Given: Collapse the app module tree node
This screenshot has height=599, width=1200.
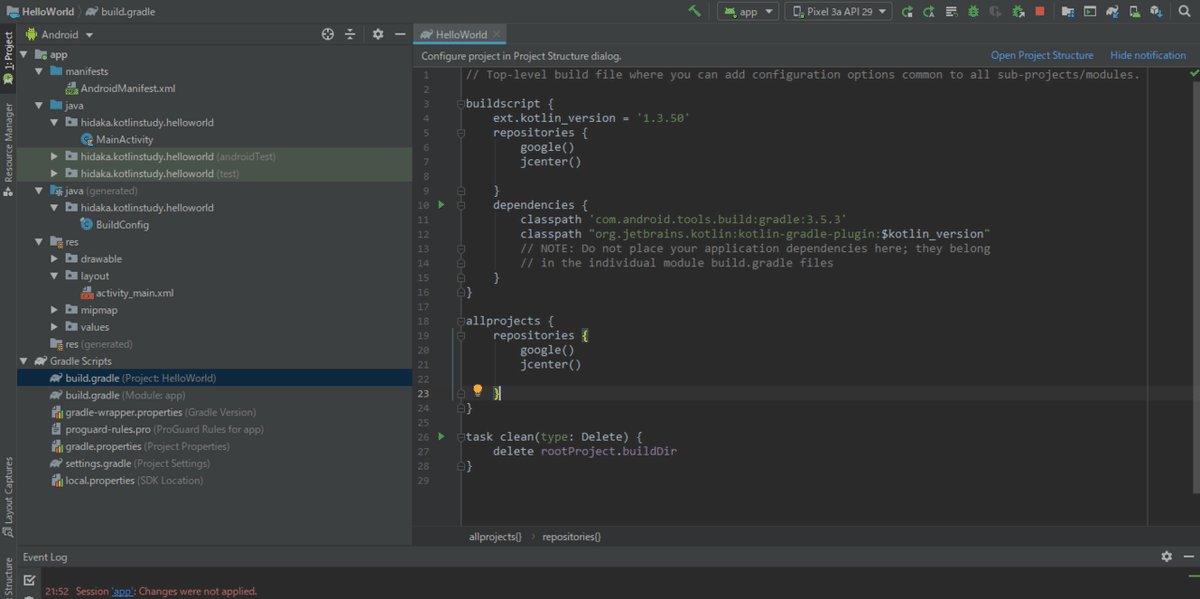Looking at the screenshot, I should [x=25, y=55].
